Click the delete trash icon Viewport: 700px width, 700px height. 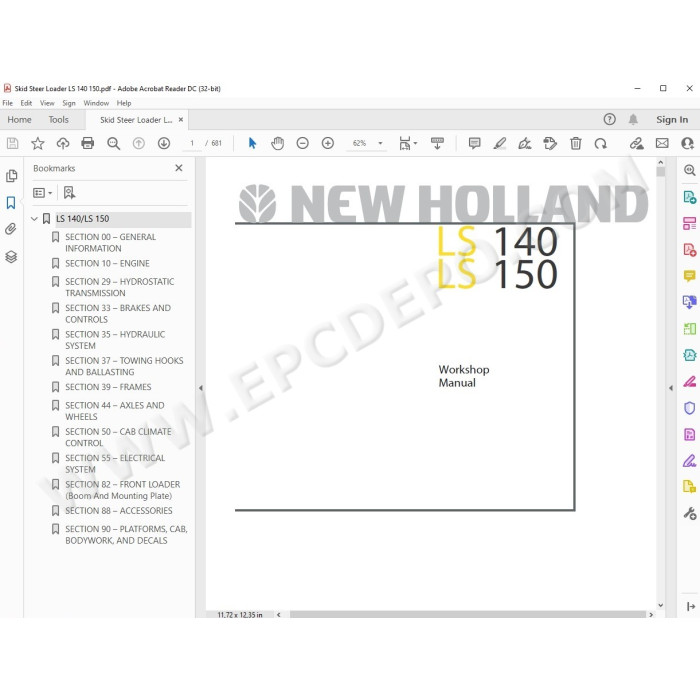click(575, 143)
